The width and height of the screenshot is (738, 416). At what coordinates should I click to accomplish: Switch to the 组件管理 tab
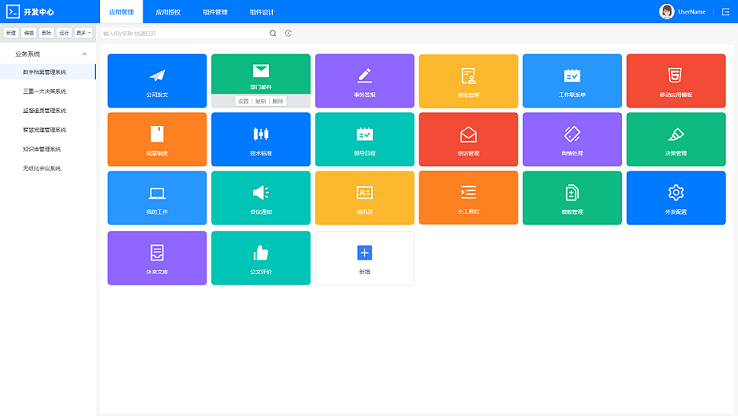tap(214, 11)
